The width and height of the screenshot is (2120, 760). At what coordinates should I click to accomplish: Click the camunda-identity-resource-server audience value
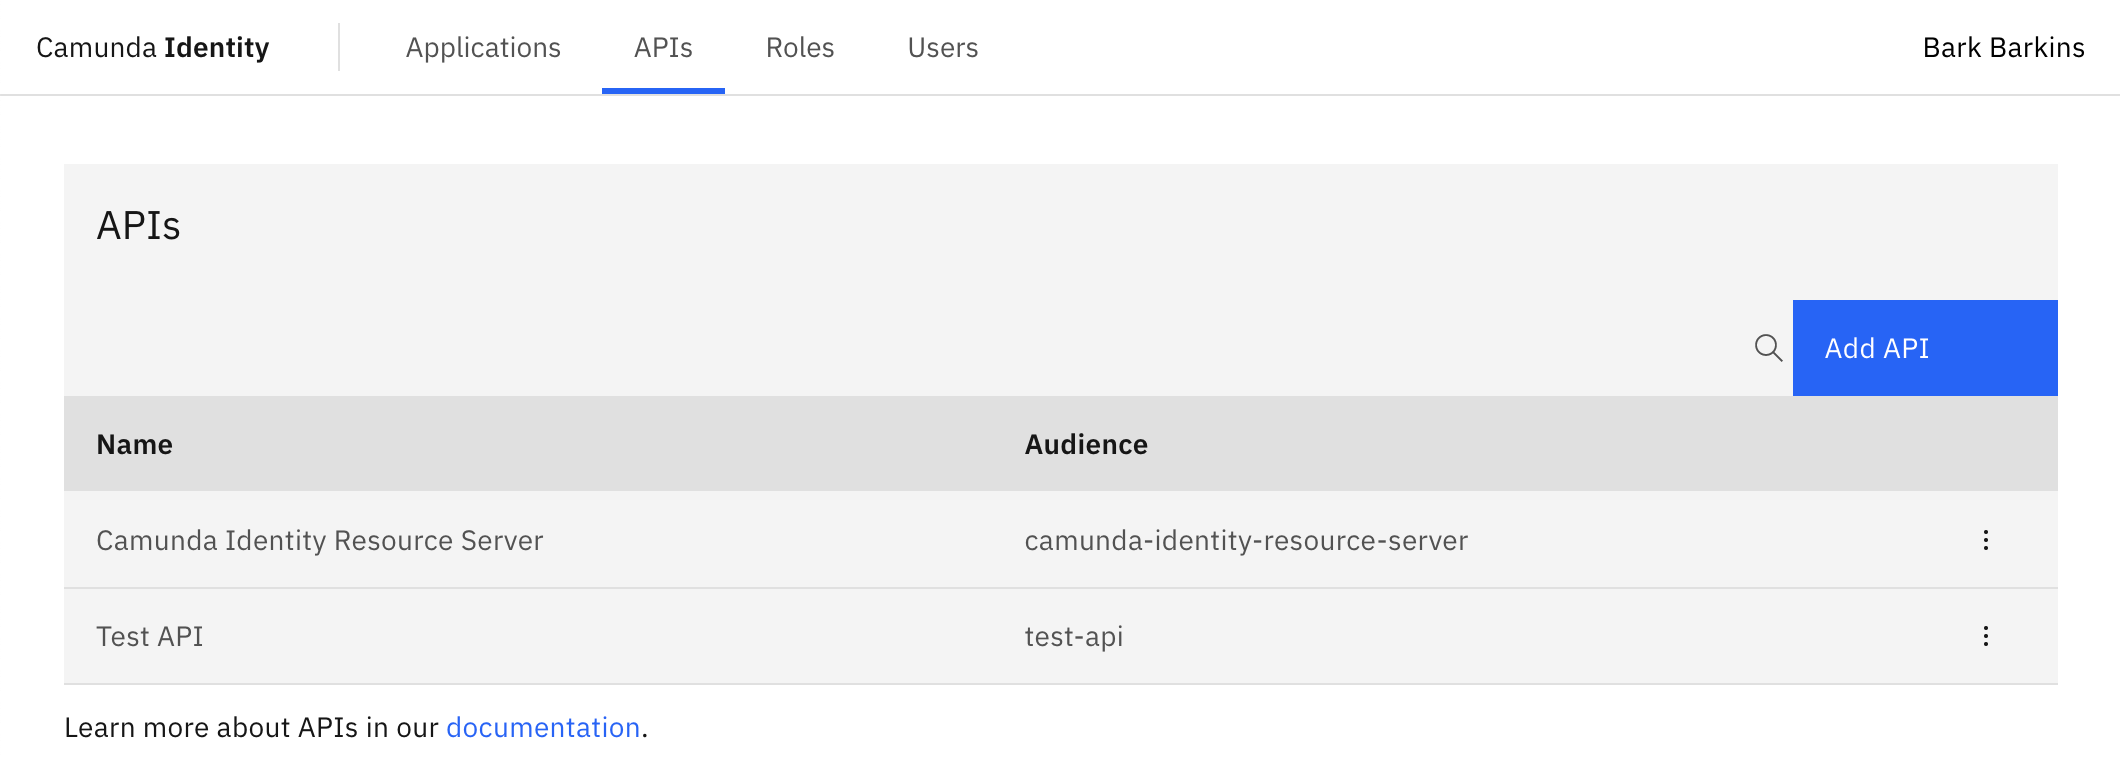pos(1246,540)
